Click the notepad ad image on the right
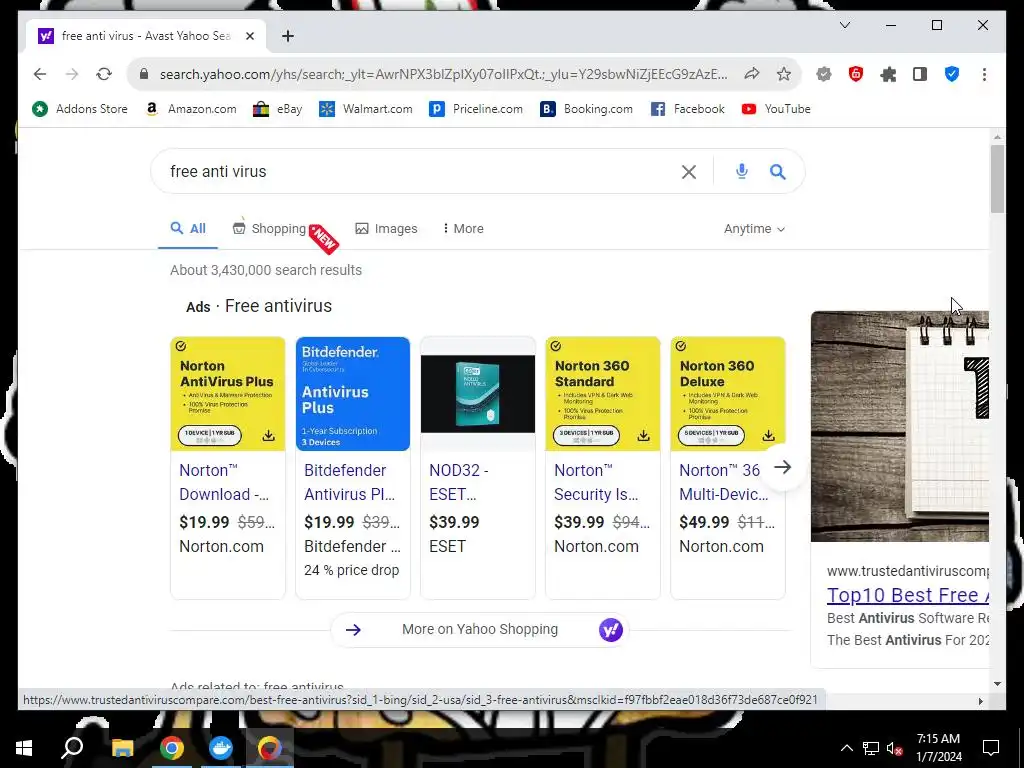1024x768 pixels. tap(900, 426)
